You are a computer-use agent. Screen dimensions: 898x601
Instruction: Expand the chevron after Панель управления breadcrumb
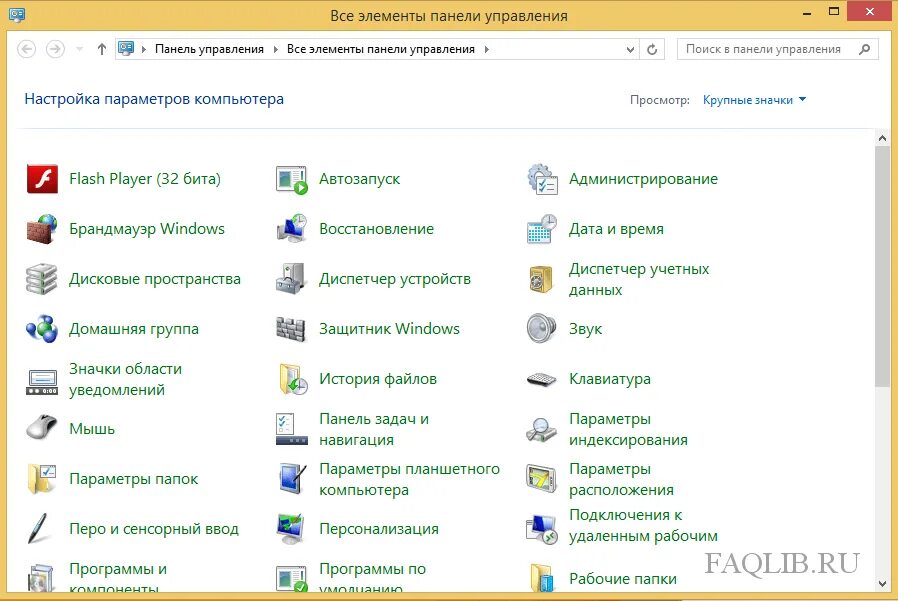(x=275, y=49)
